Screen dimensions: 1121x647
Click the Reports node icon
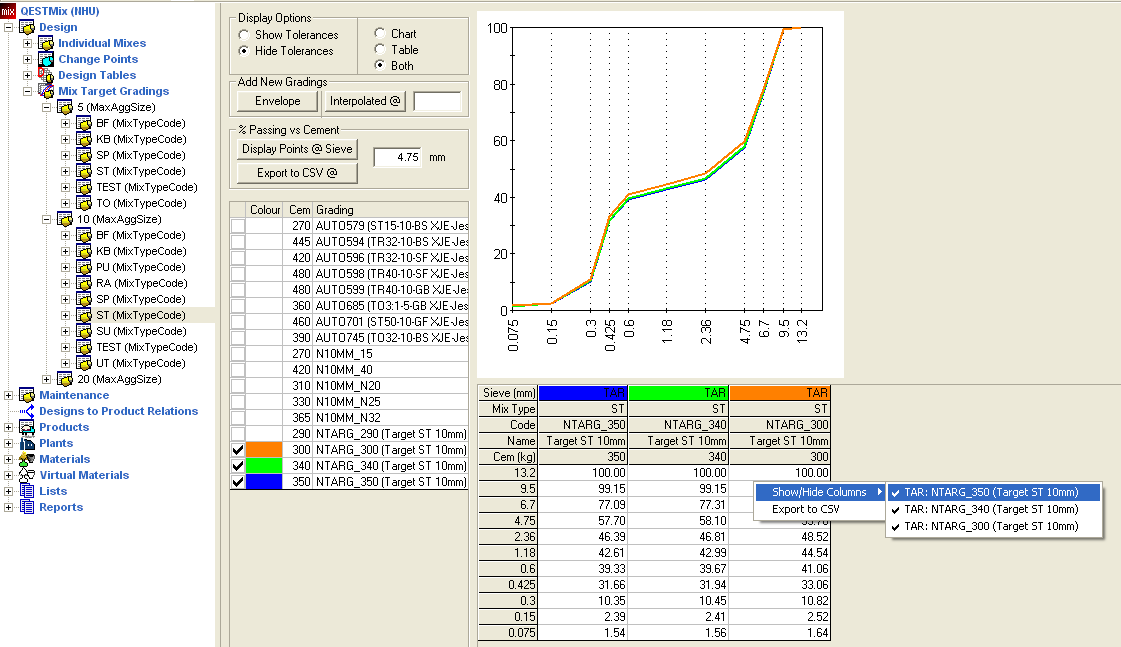27,507
